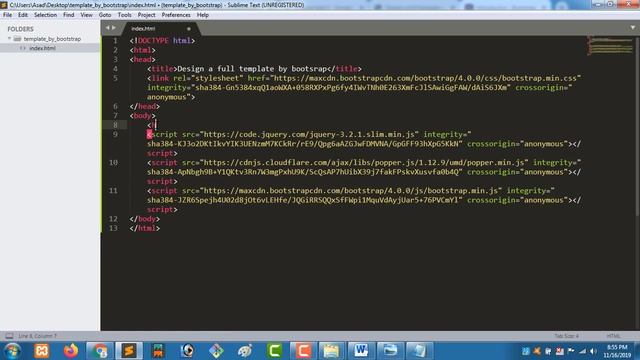The height and width of the screenshot is (360, 640).
Task: Open Microsoft Word from the taskbar
Action: 361,351
